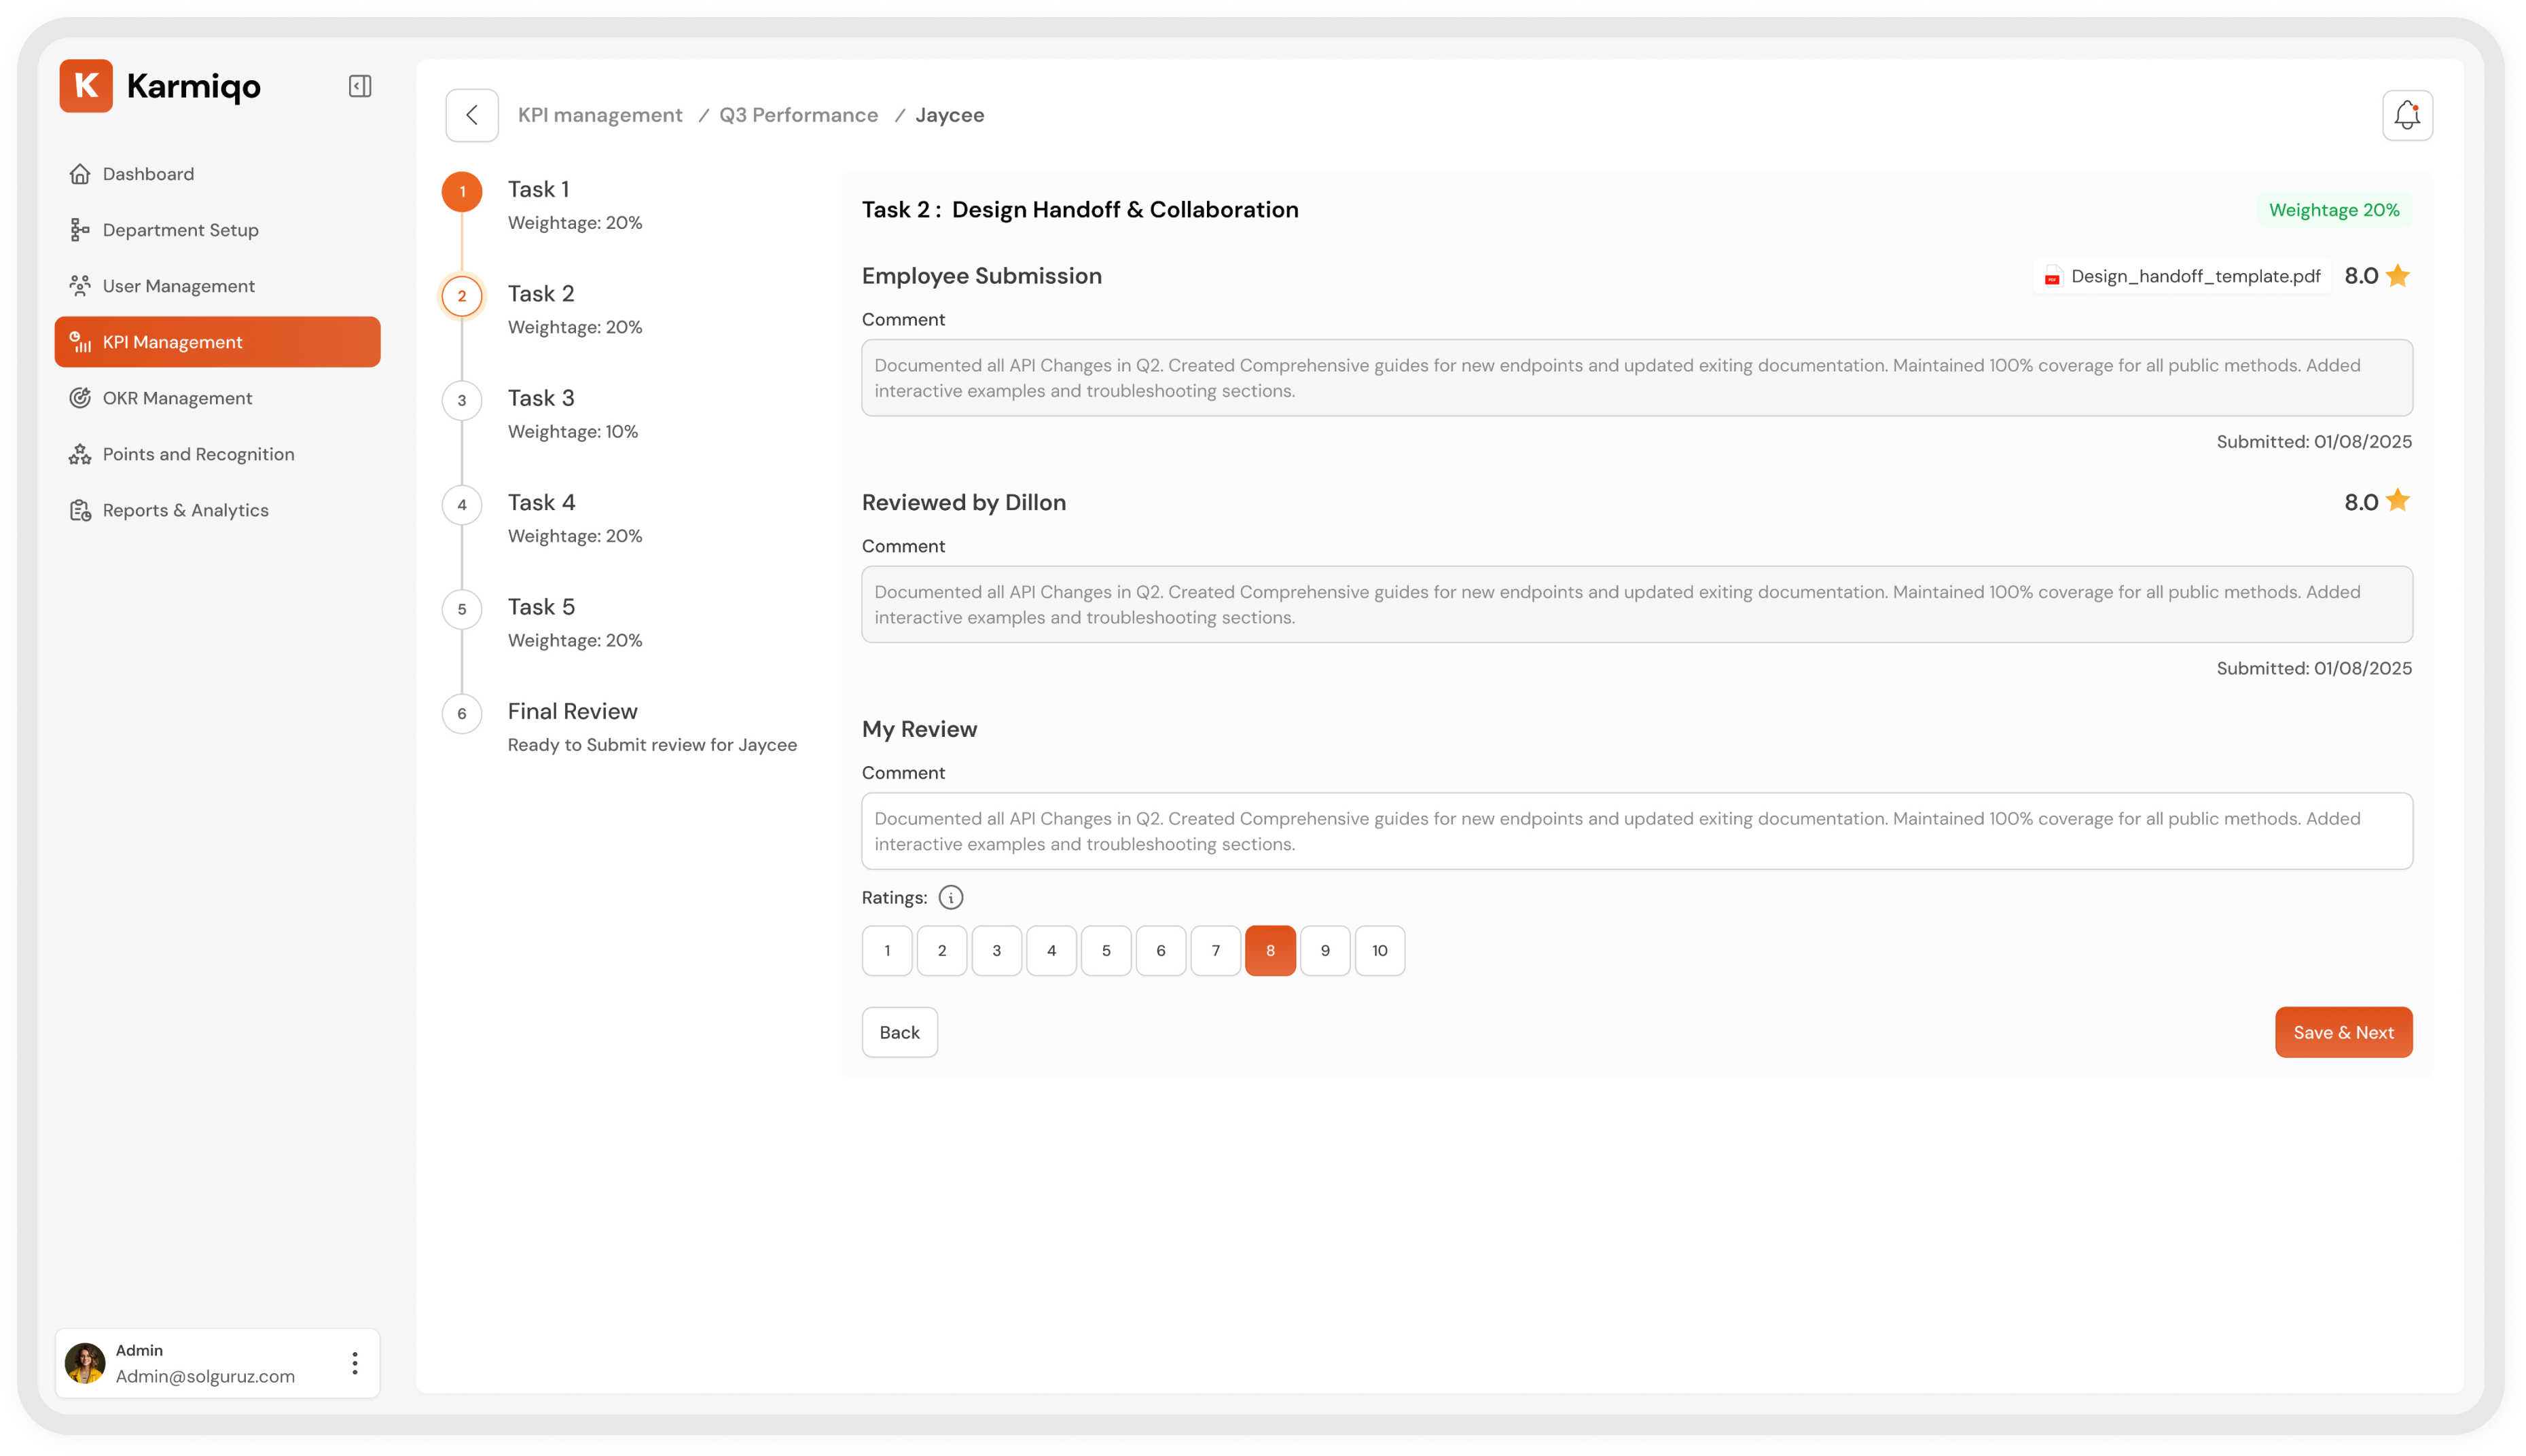Screen dimensions: 2526x1456
Task: Open Admin account three-dot menu
Action: pyautogui.click(x=355, y=1363)
